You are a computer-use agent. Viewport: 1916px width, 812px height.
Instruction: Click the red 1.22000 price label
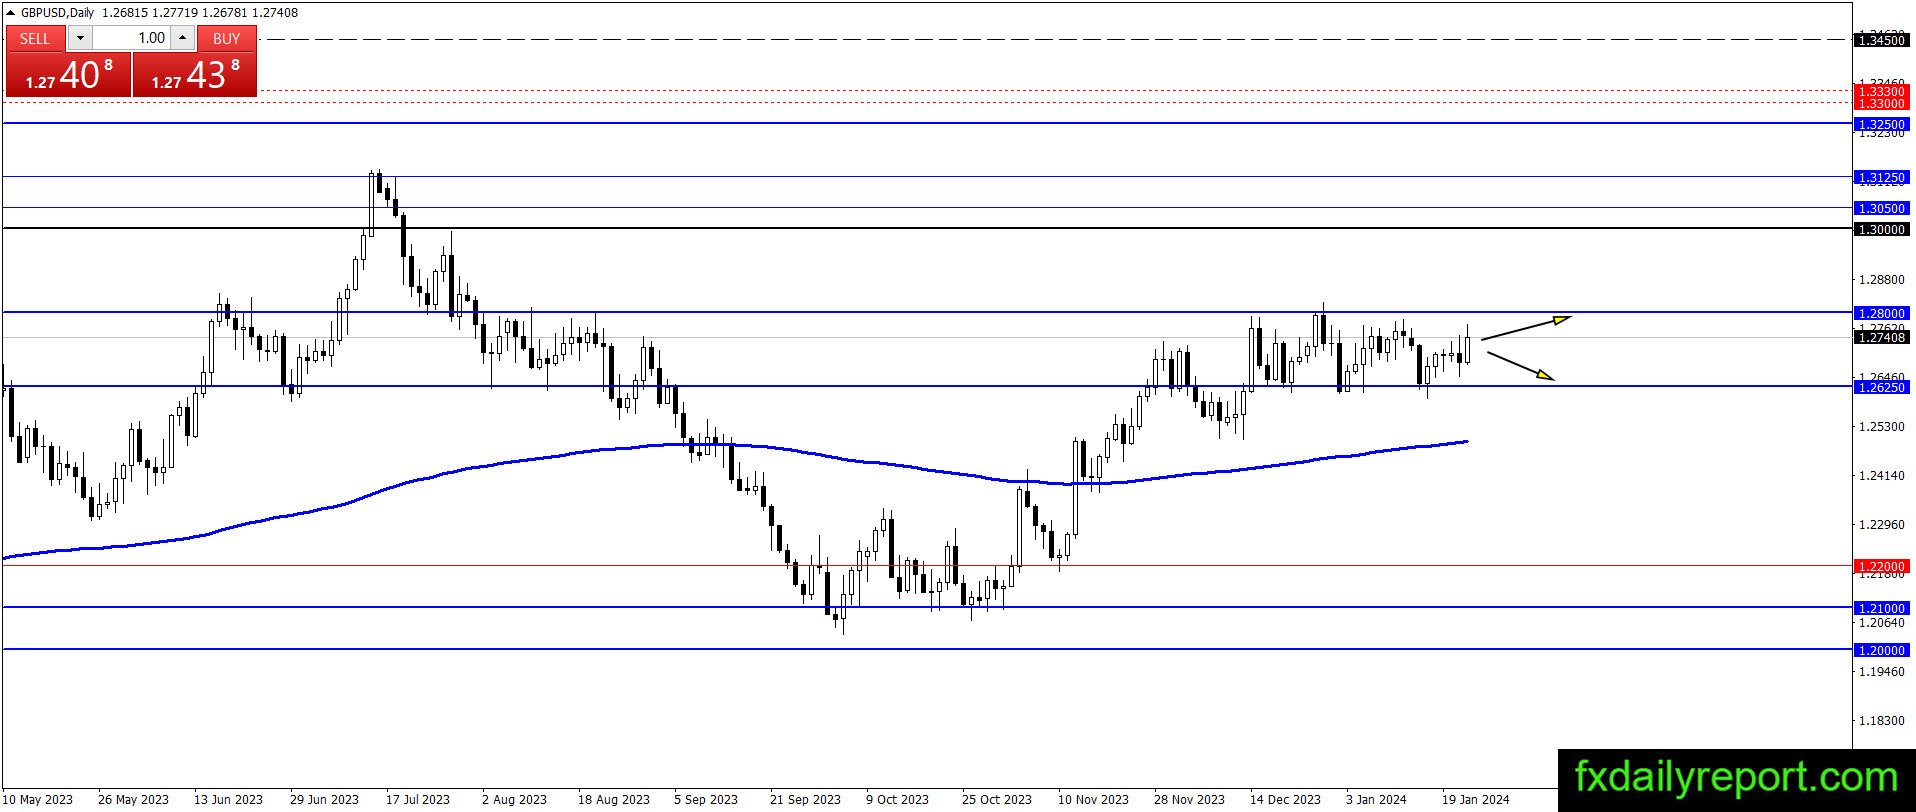(x=1880, y=567)
